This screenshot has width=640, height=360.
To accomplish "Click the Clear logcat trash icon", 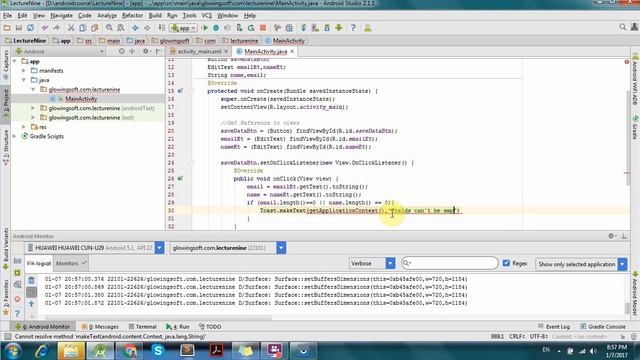I will [x=31, y=280].
